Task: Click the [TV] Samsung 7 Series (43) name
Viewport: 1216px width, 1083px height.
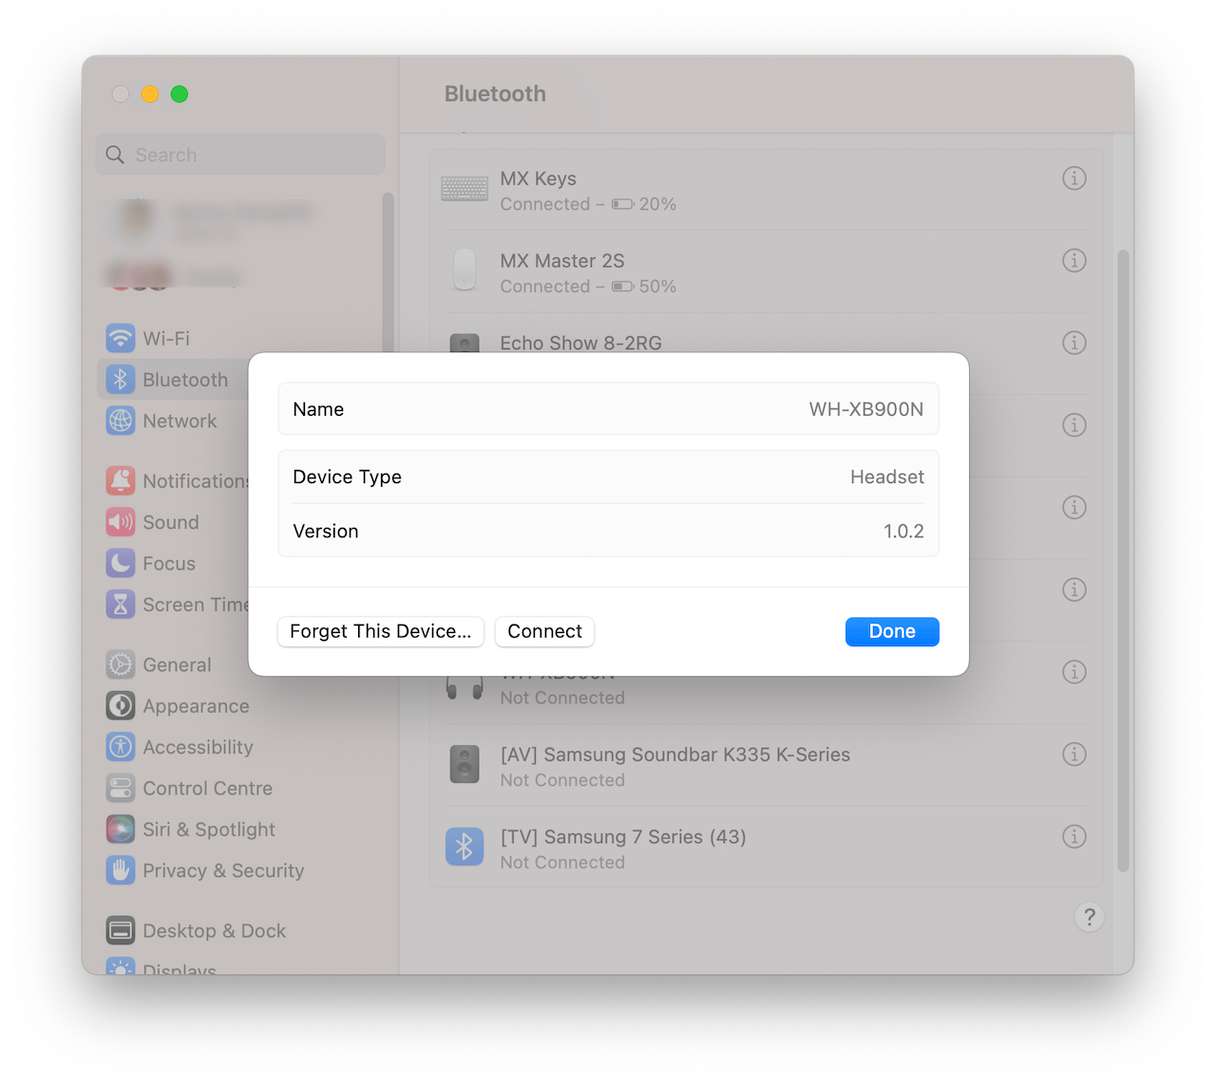Action: [x=623, y=836]
